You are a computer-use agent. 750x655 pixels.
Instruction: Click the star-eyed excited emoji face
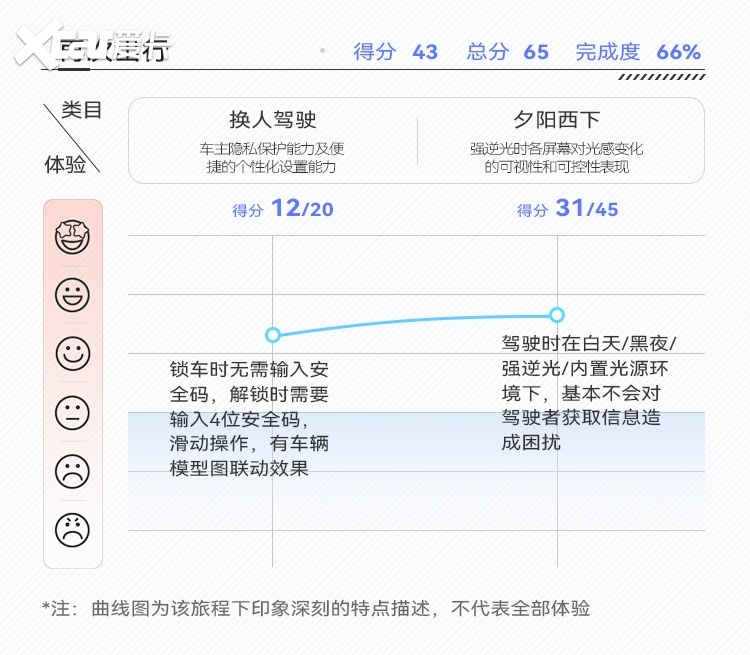pos(72,237)
